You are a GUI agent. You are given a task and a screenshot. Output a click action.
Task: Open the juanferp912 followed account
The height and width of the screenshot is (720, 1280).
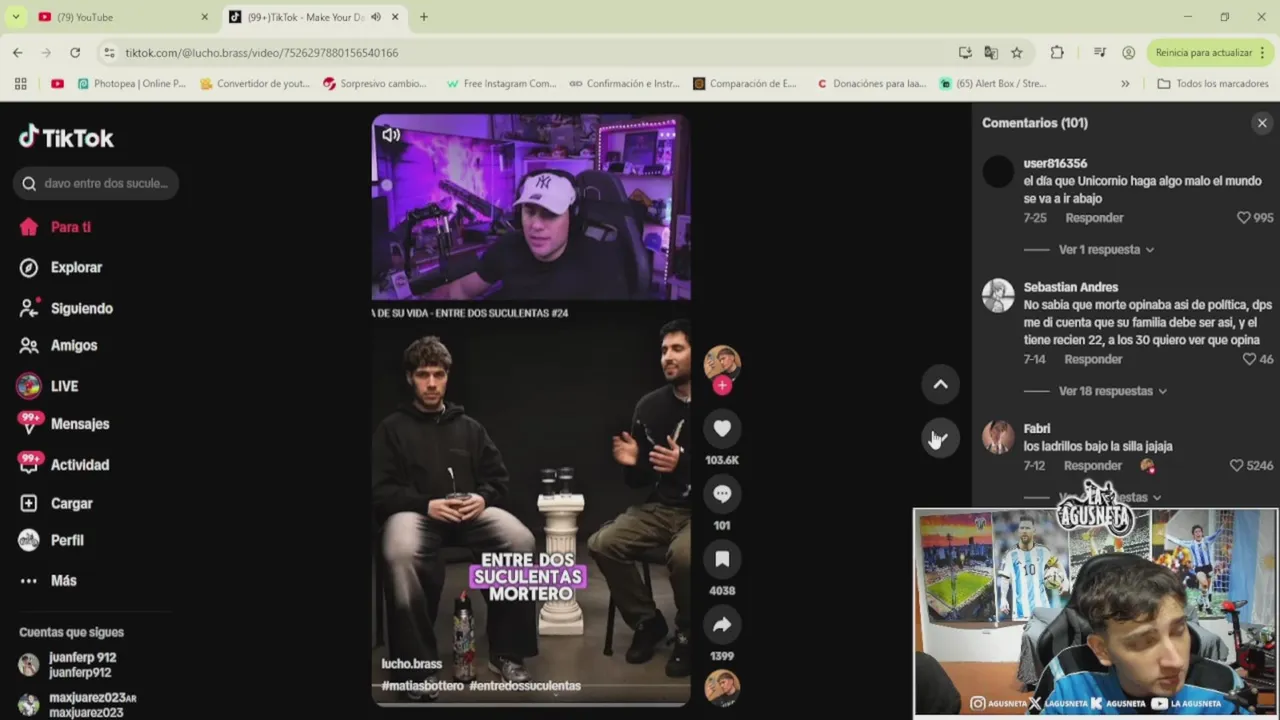coord(69,665)
